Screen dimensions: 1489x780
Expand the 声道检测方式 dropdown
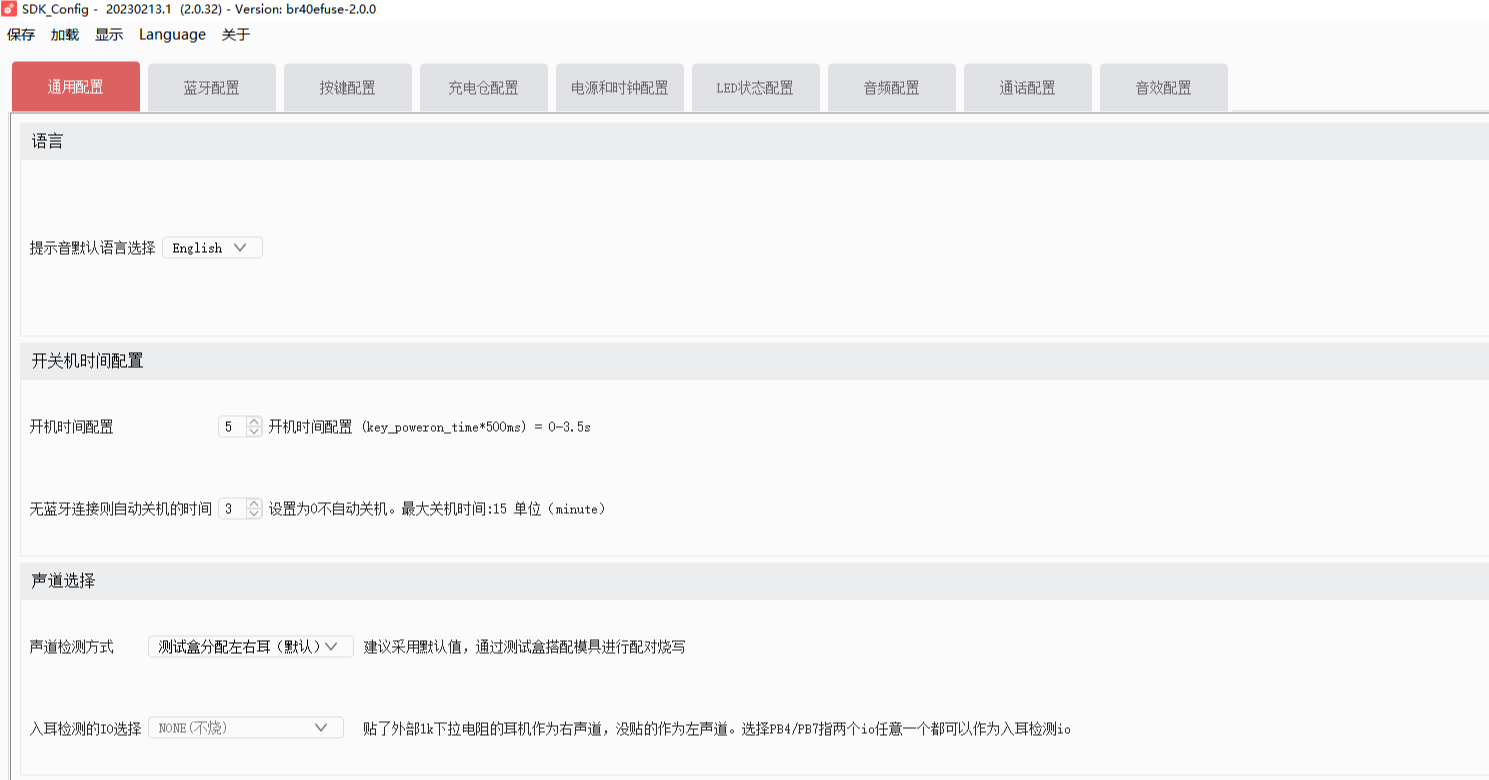coord(250,647)
